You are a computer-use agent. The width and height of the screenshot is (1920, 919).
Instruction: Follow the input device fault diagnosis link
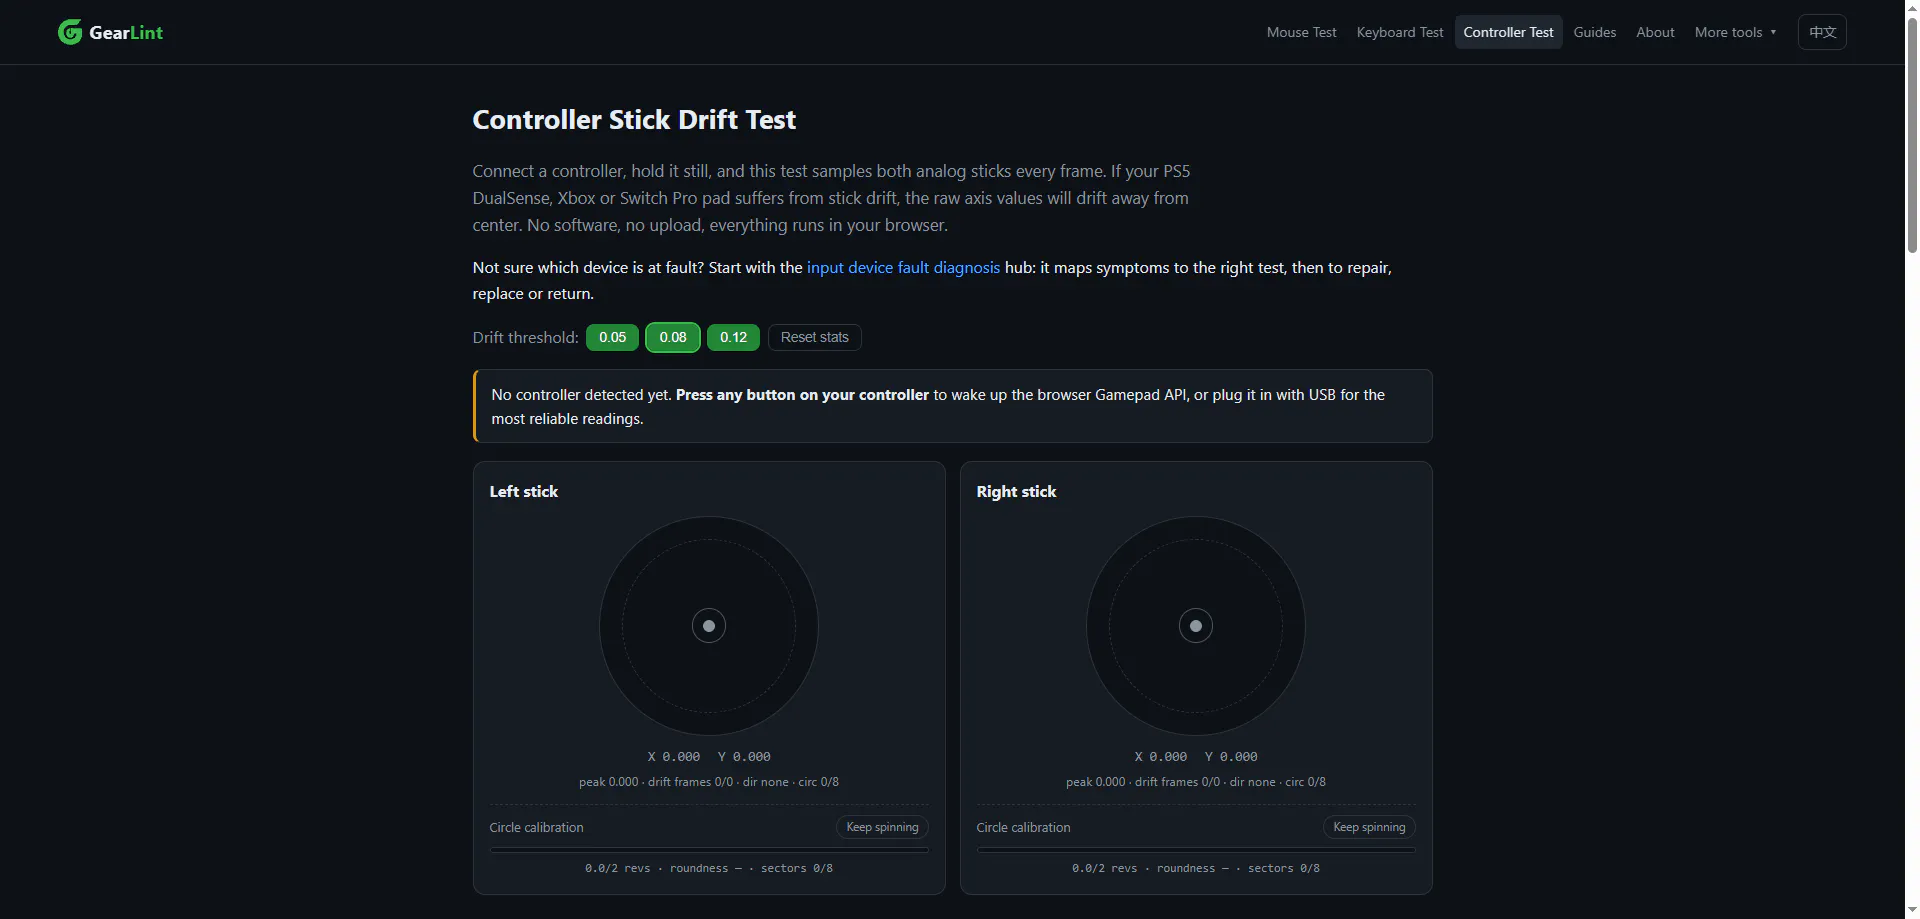coord(903,267)
